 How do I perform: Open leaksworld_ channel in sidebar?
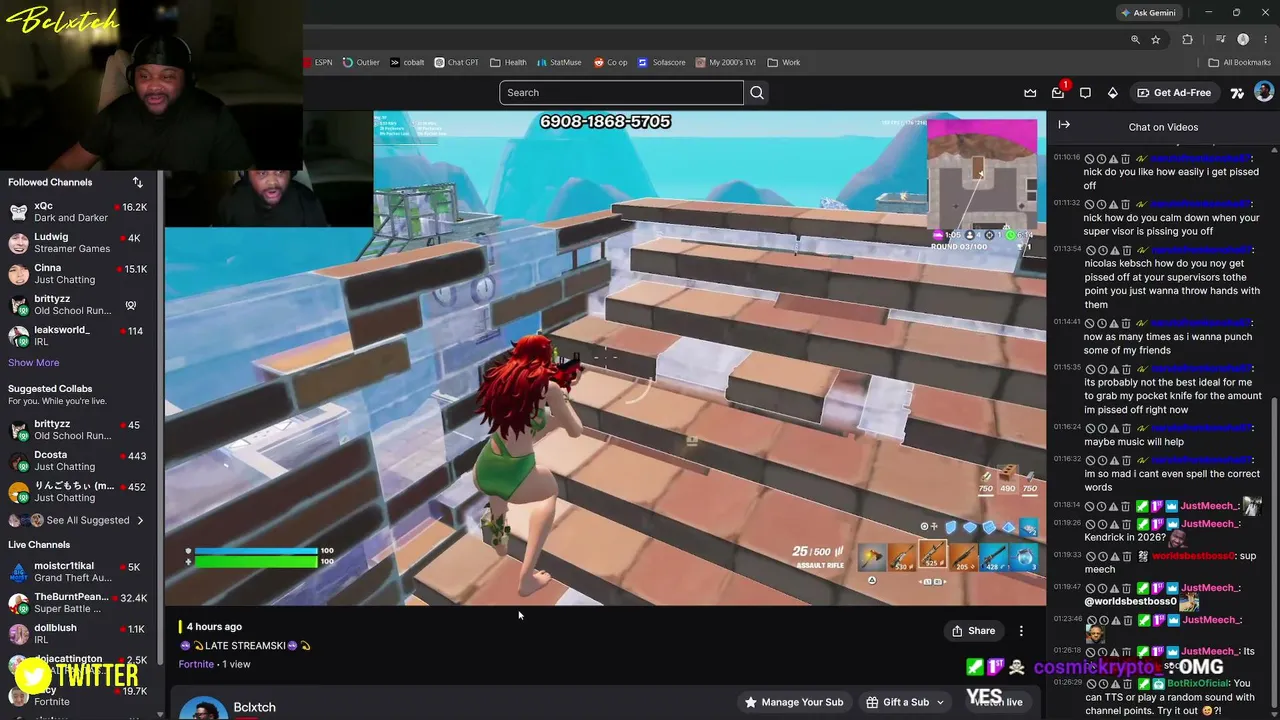(78, 336)
